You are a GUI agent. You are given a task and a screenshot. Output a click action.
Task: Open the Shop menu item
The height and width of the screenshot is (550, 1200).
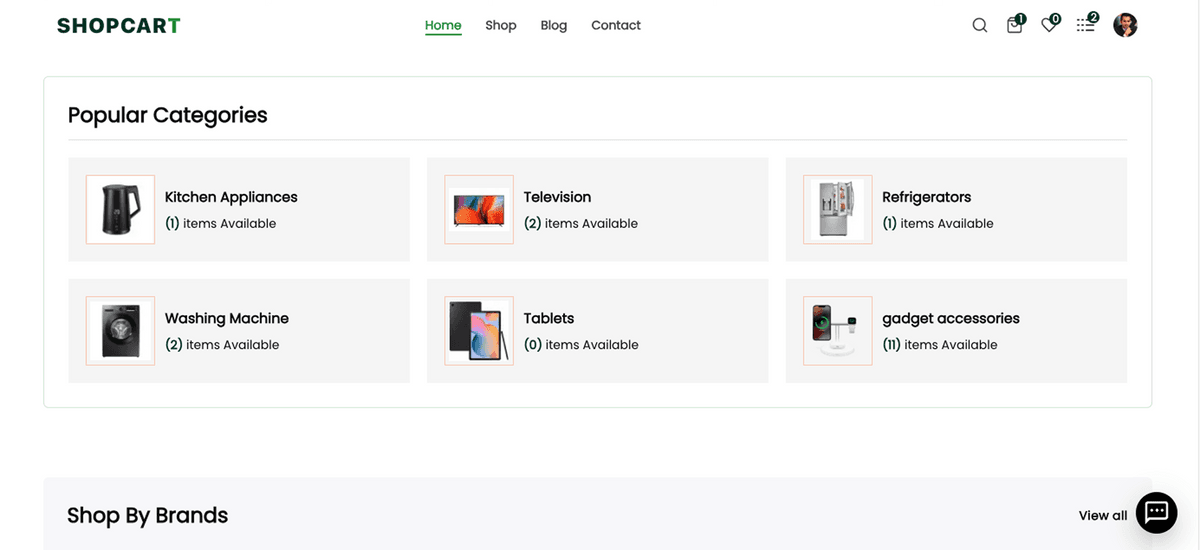pyautogui.click(x=501, y=26)
